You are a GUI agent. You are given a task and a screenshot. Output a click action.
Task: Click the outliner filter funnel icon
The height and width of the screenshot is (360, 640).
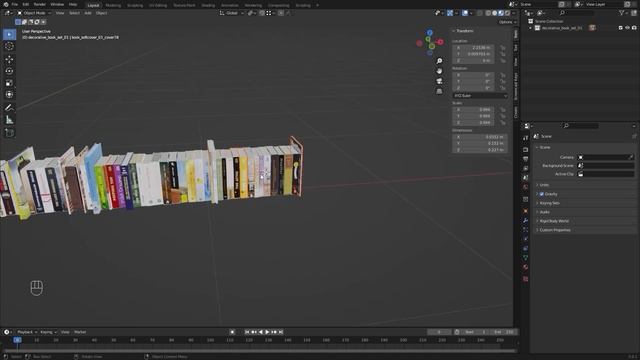tap(622, 13)
